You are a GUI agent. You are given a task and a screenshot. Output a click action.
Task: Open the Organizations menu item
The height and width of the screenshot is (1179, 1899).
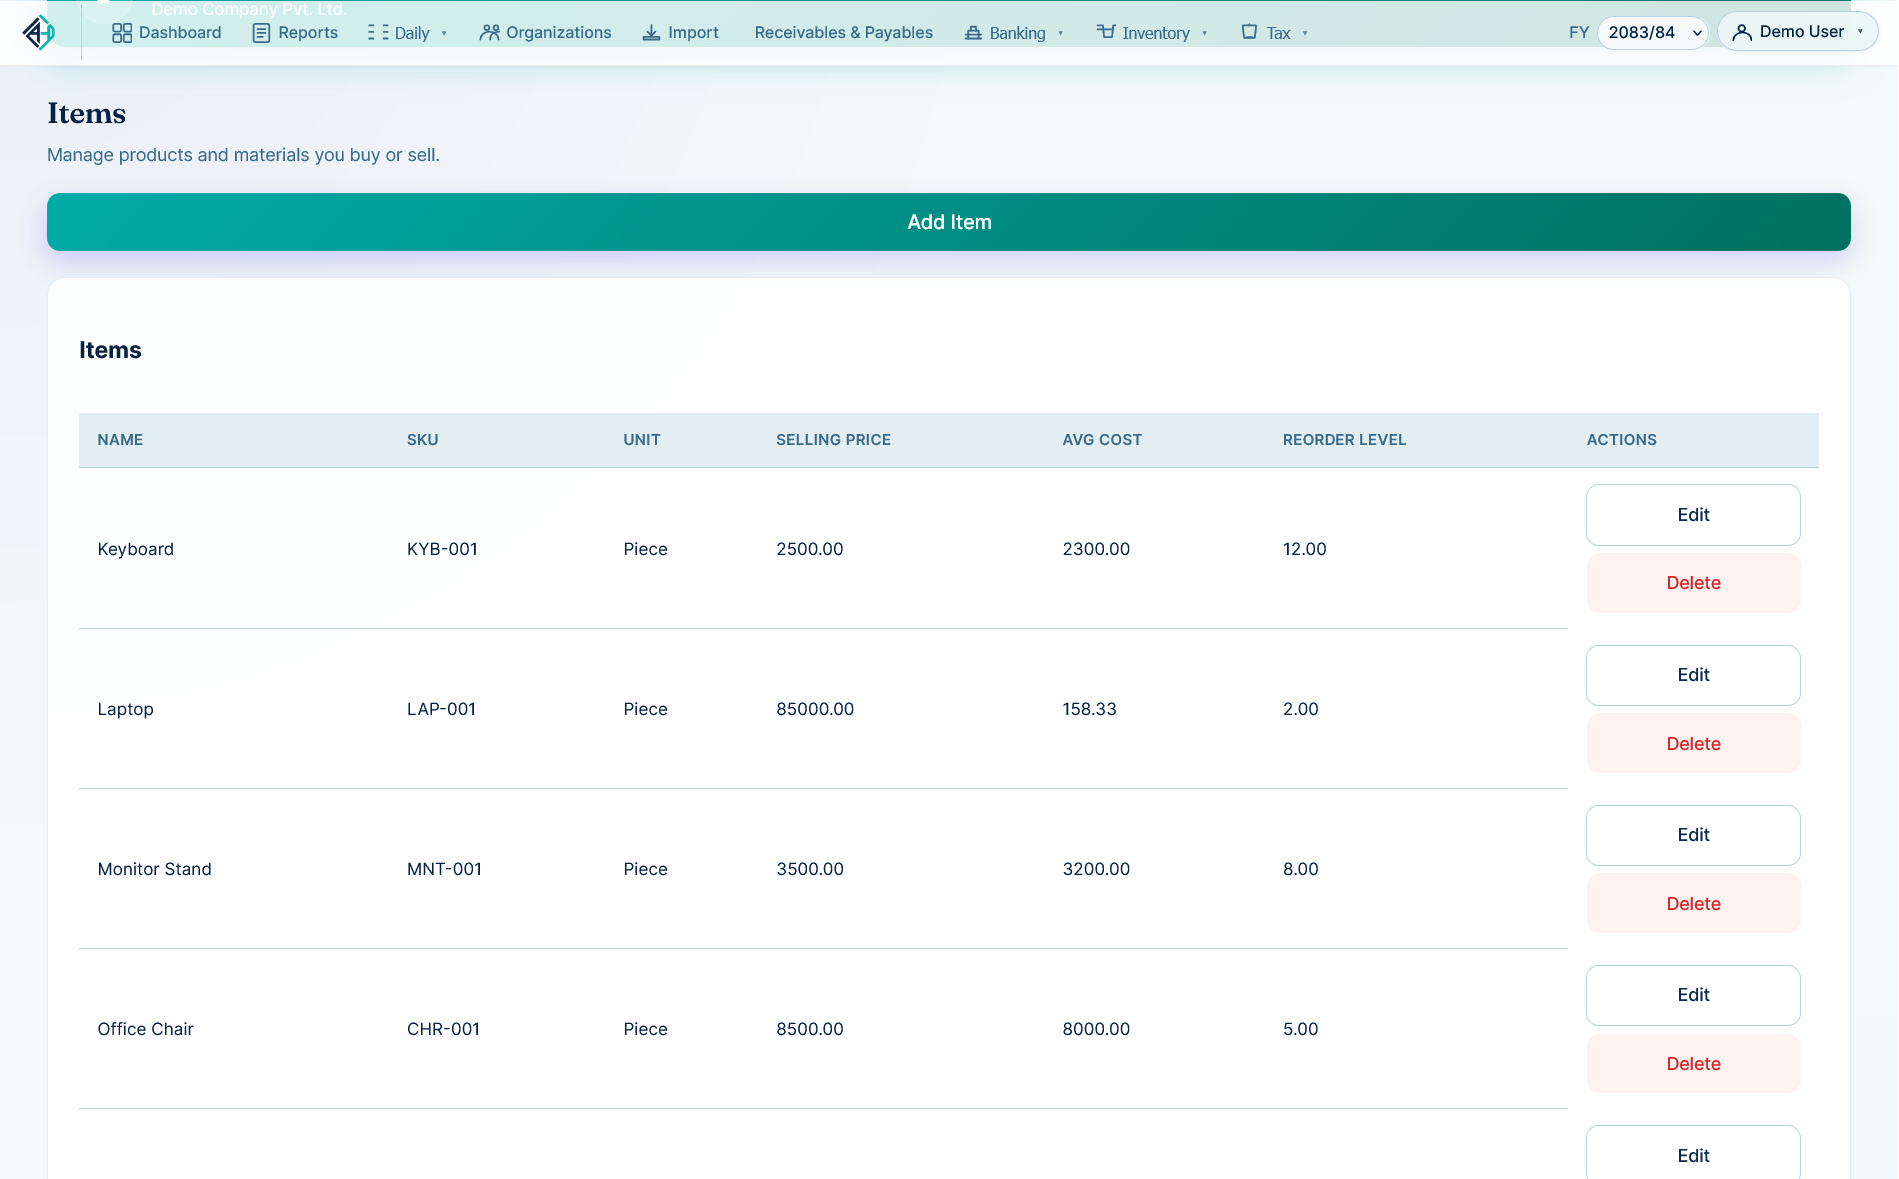pos(545,33)
